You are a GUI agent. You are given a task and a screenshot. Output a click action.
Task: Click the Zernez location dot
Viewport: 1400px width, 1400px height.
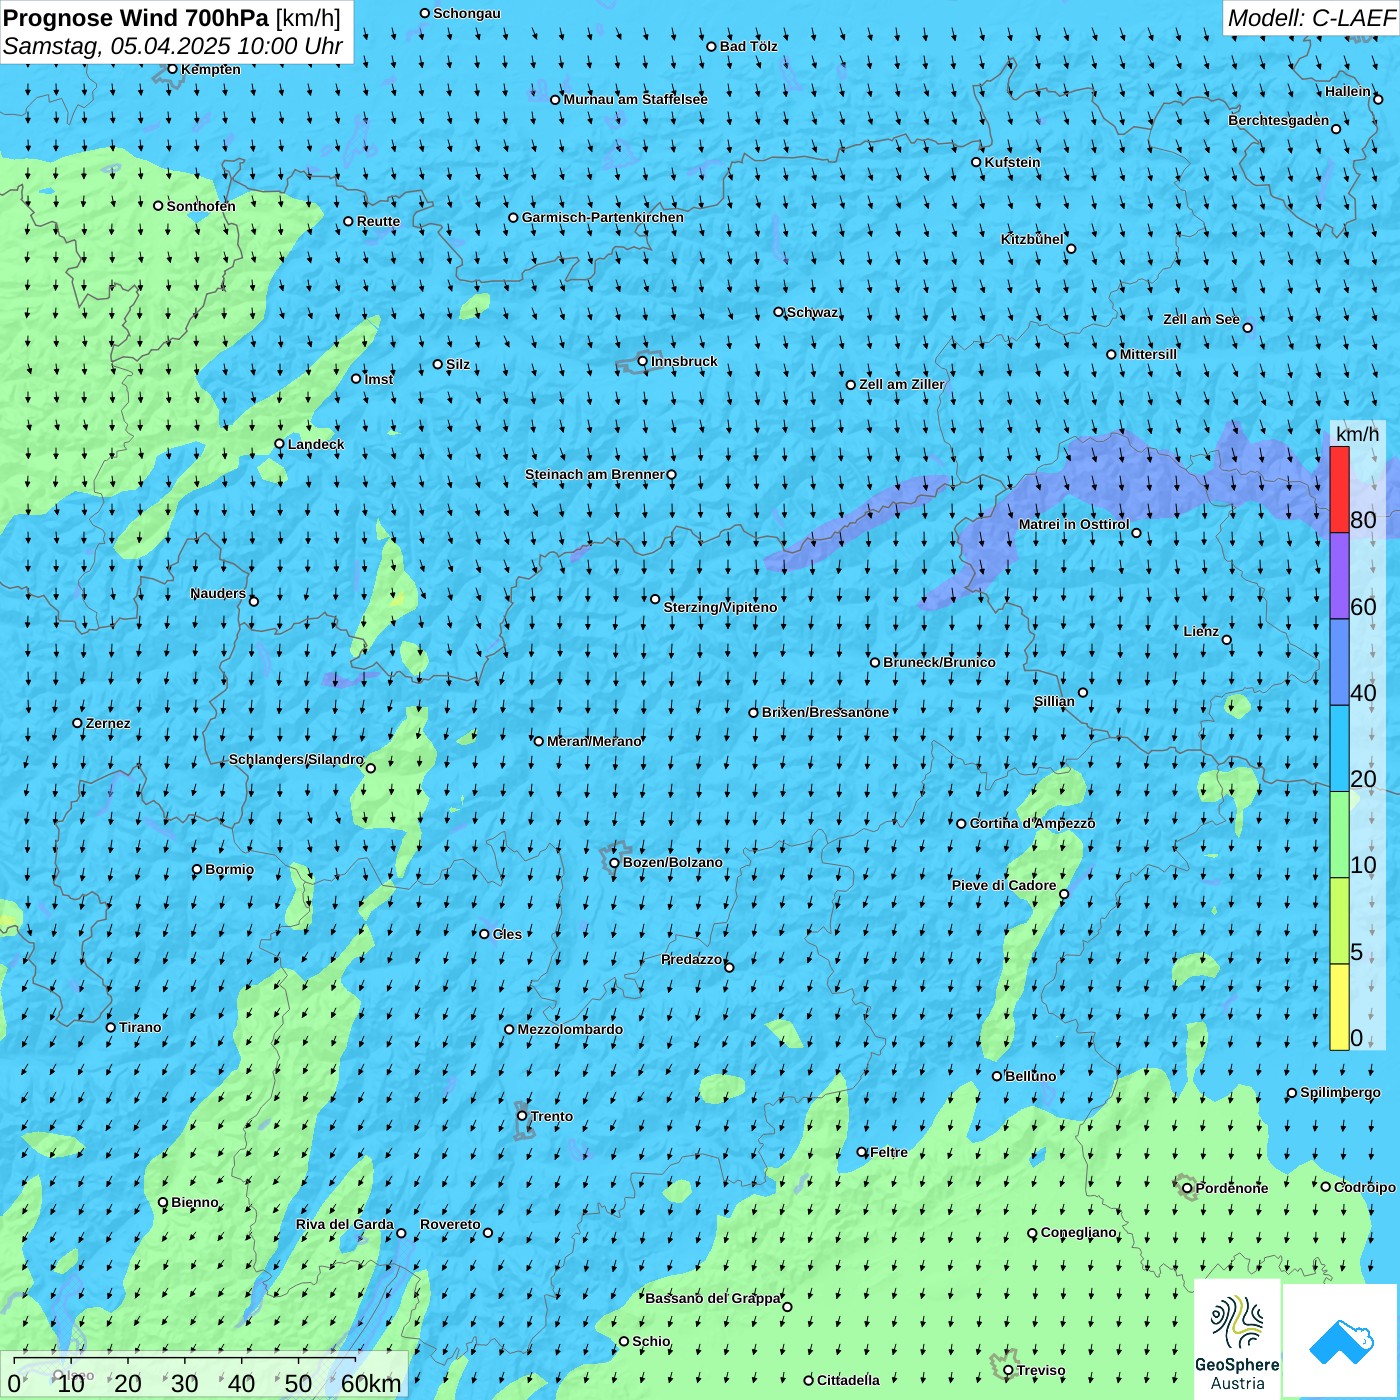[77, 723]
